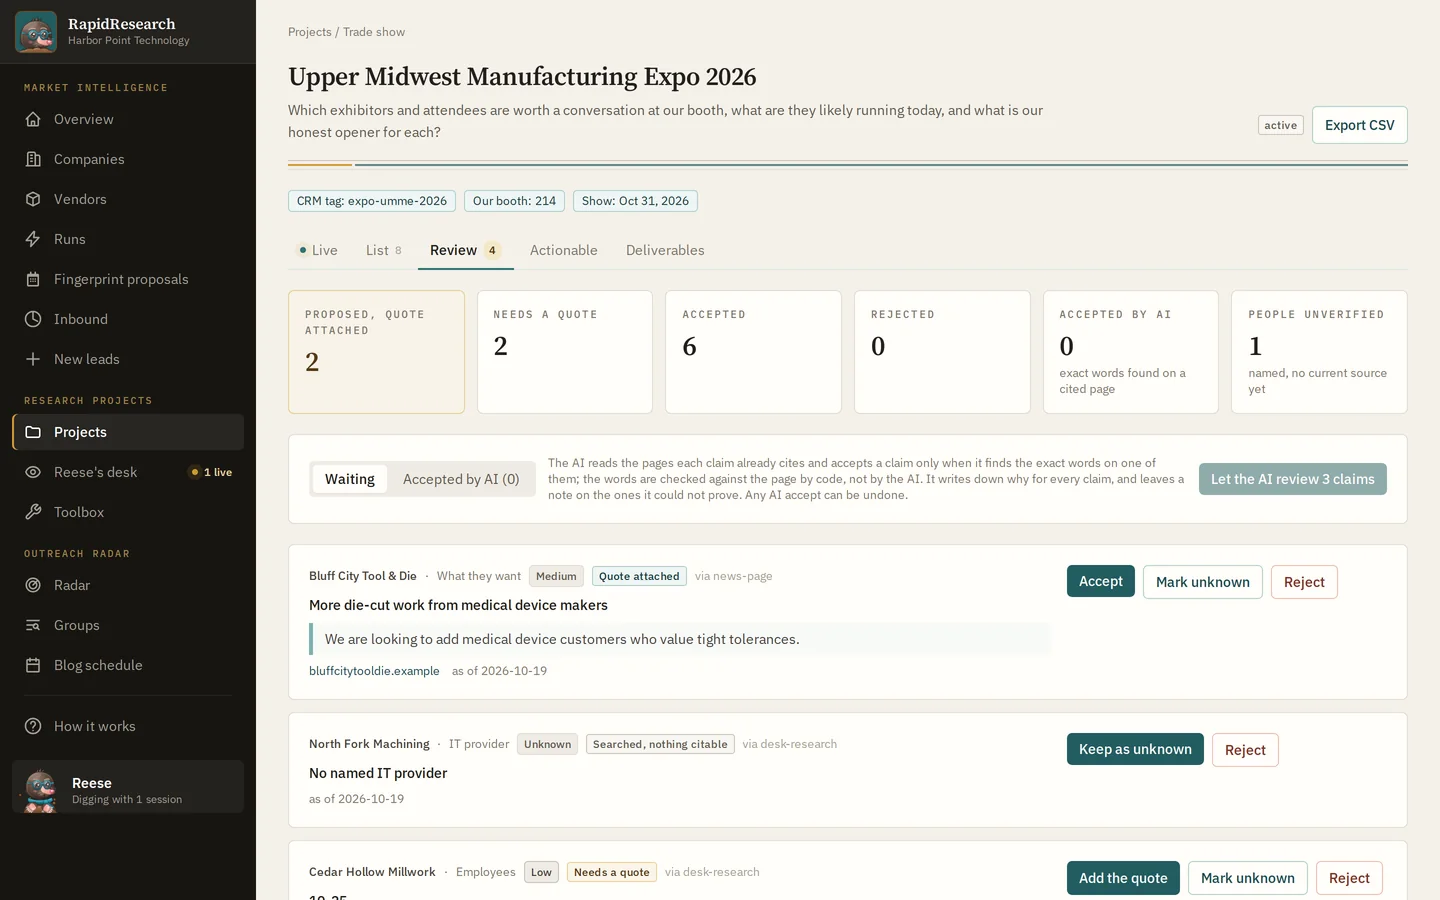Reject the North Fork Machining claim
The height and width of the screenshot is (900, 1440).
(1245, 750)
